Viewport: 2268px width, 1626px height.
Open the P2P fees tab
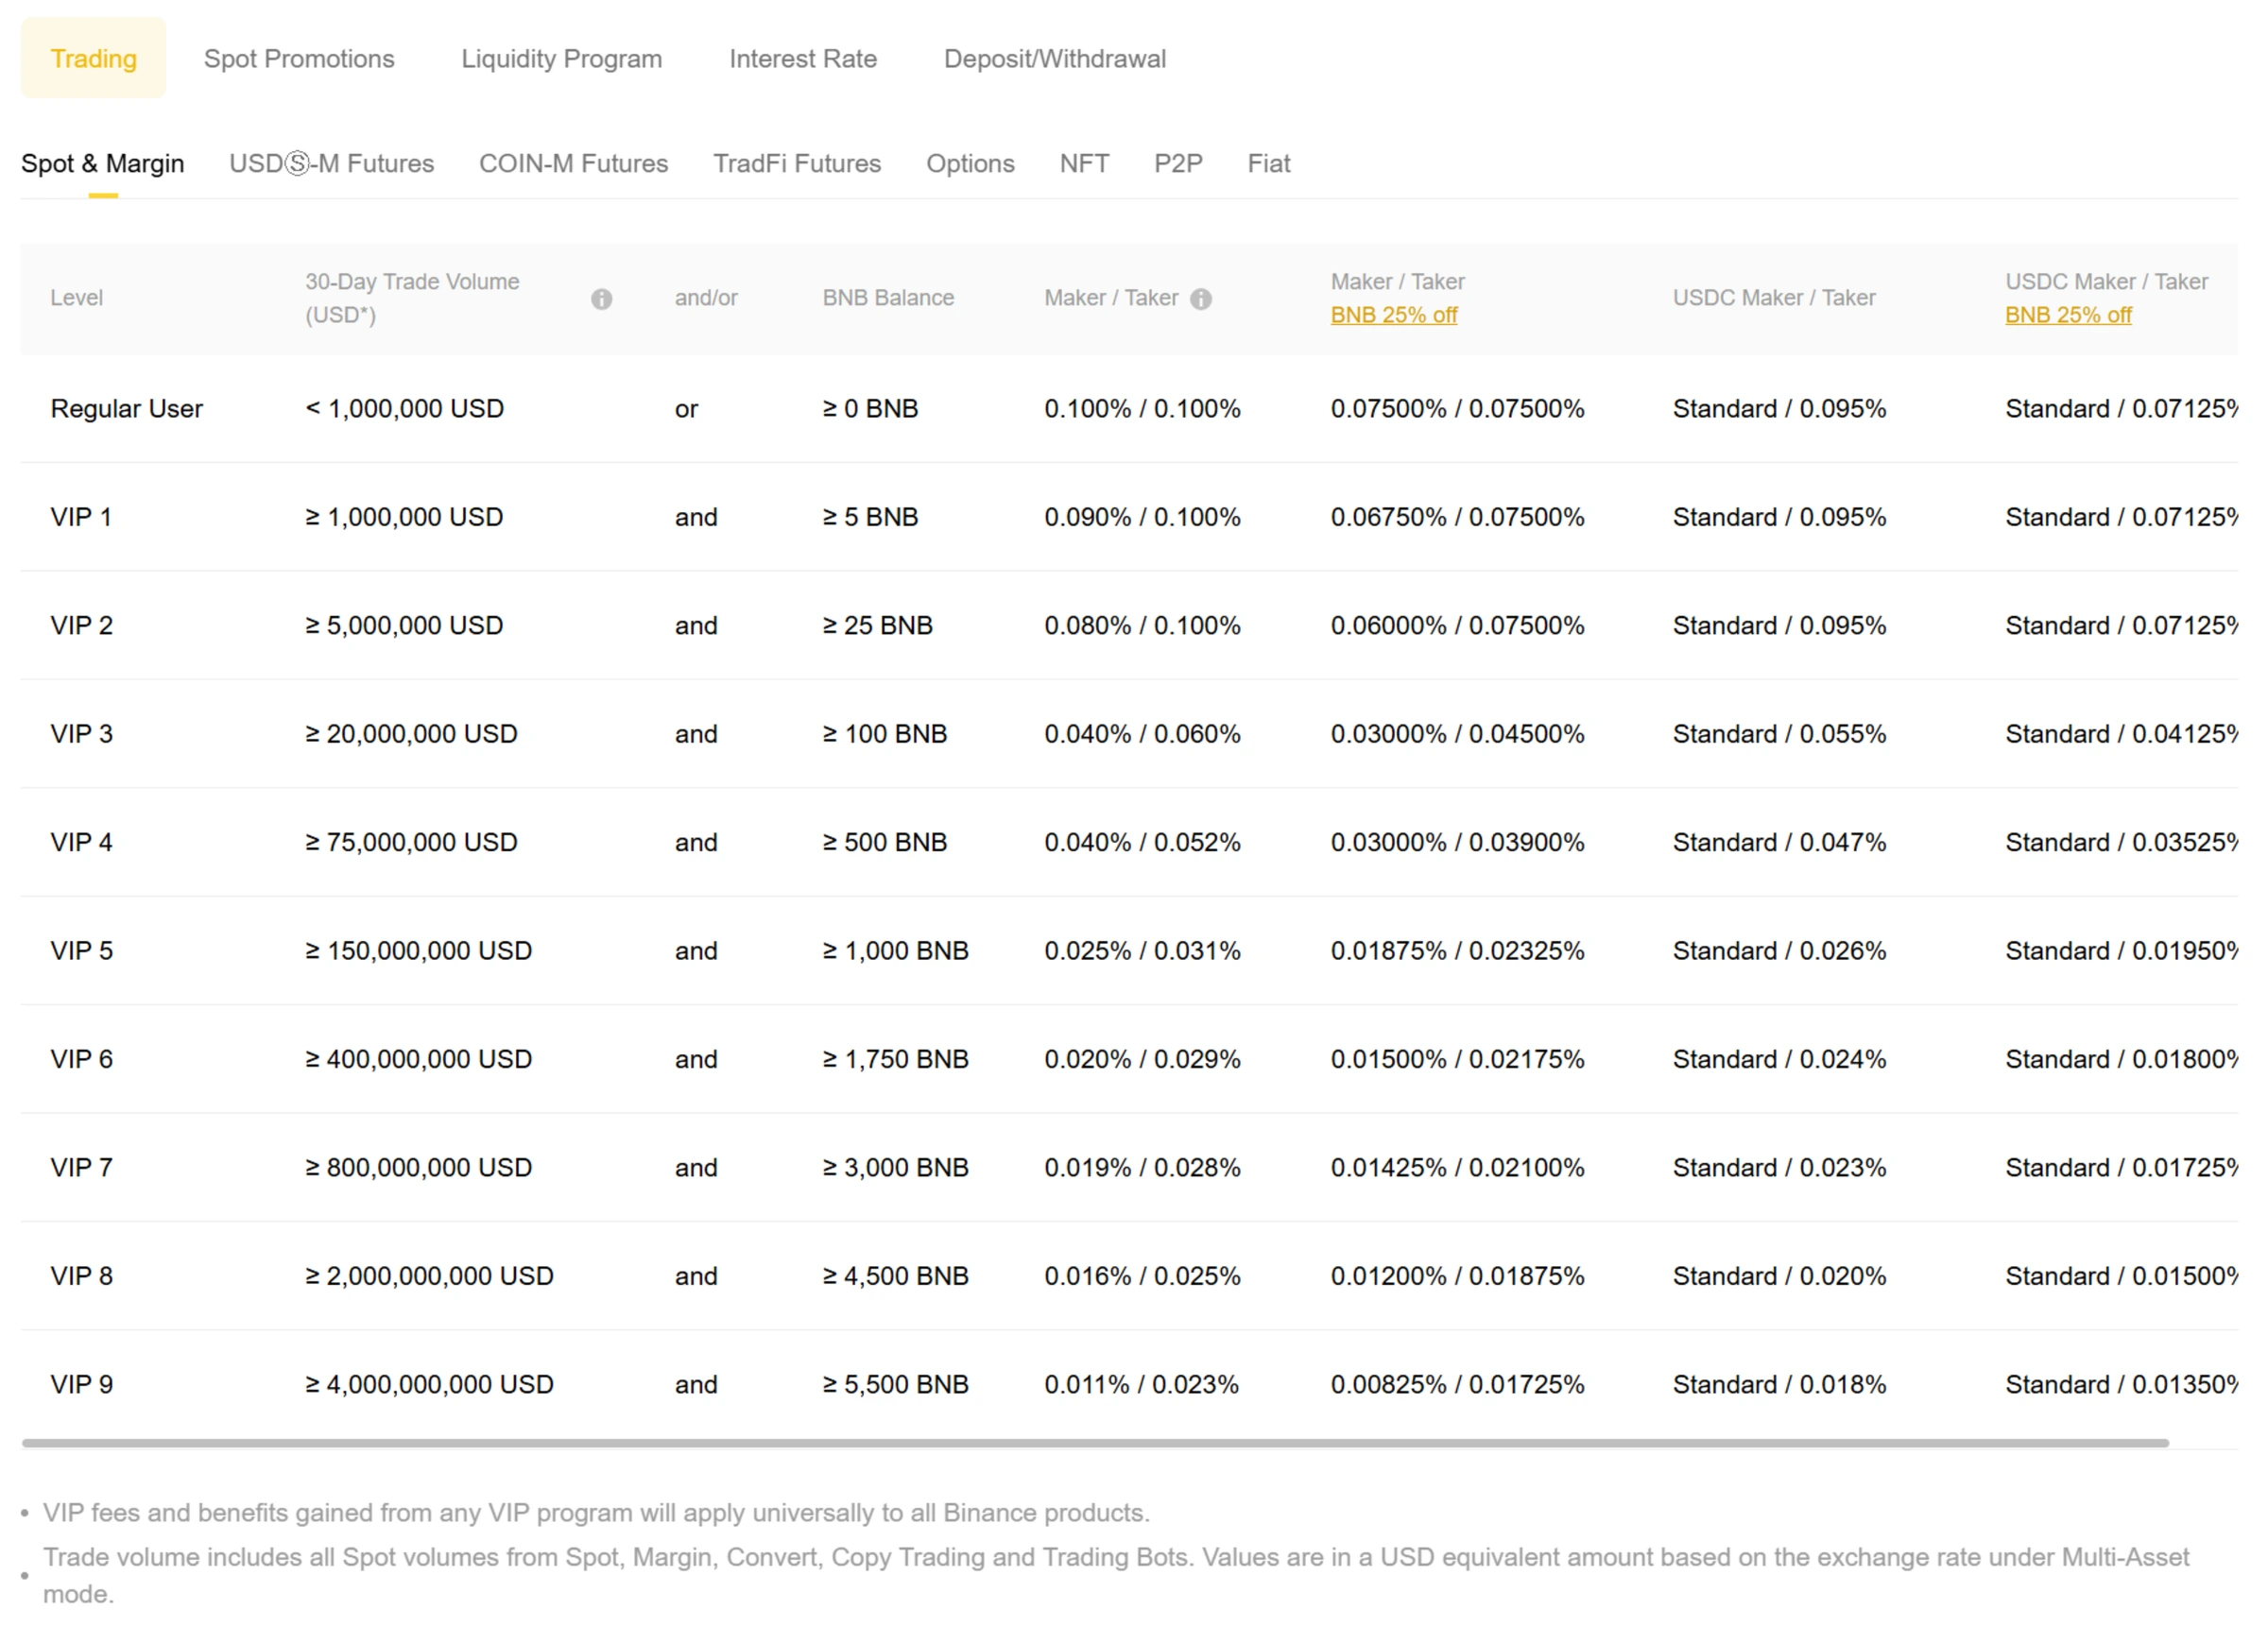1178,163
